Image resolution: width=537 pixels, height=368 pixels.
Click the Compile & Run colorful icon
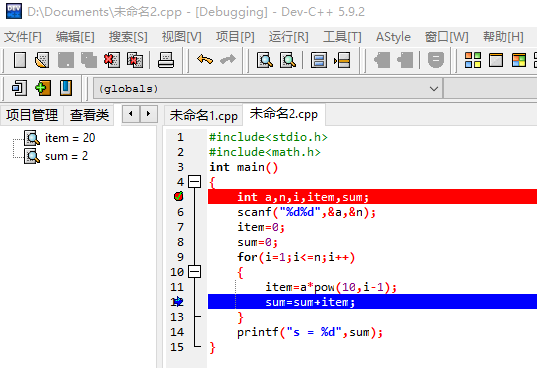pyautogui.click(x=519, y=60)
